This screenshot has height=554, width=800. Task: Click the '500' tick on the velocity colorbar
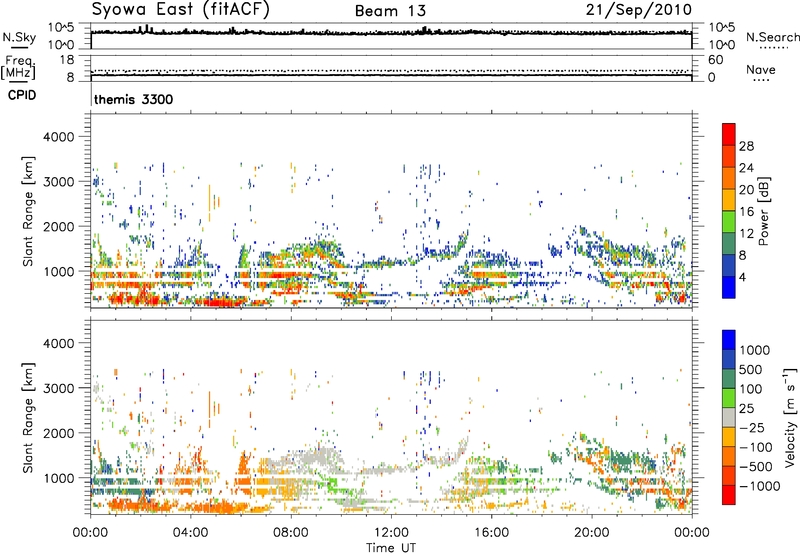[753, 369]
